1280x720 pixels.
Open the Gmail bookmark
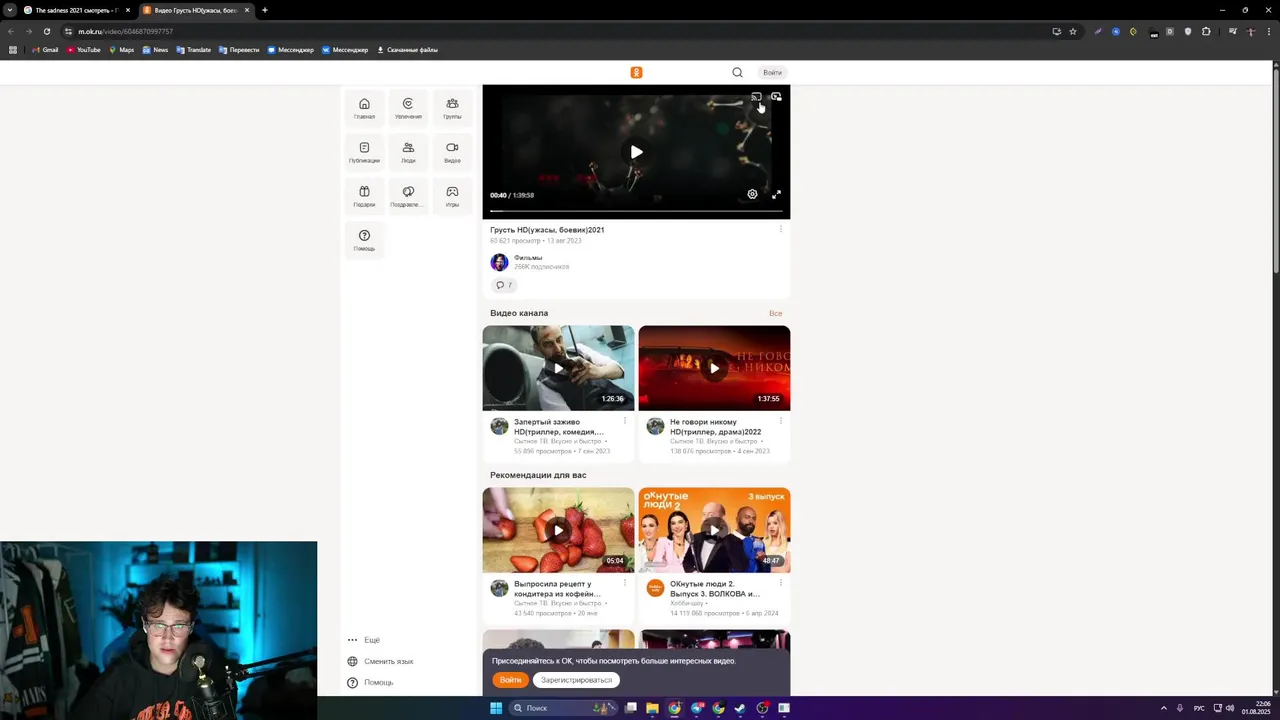[45, 50]
